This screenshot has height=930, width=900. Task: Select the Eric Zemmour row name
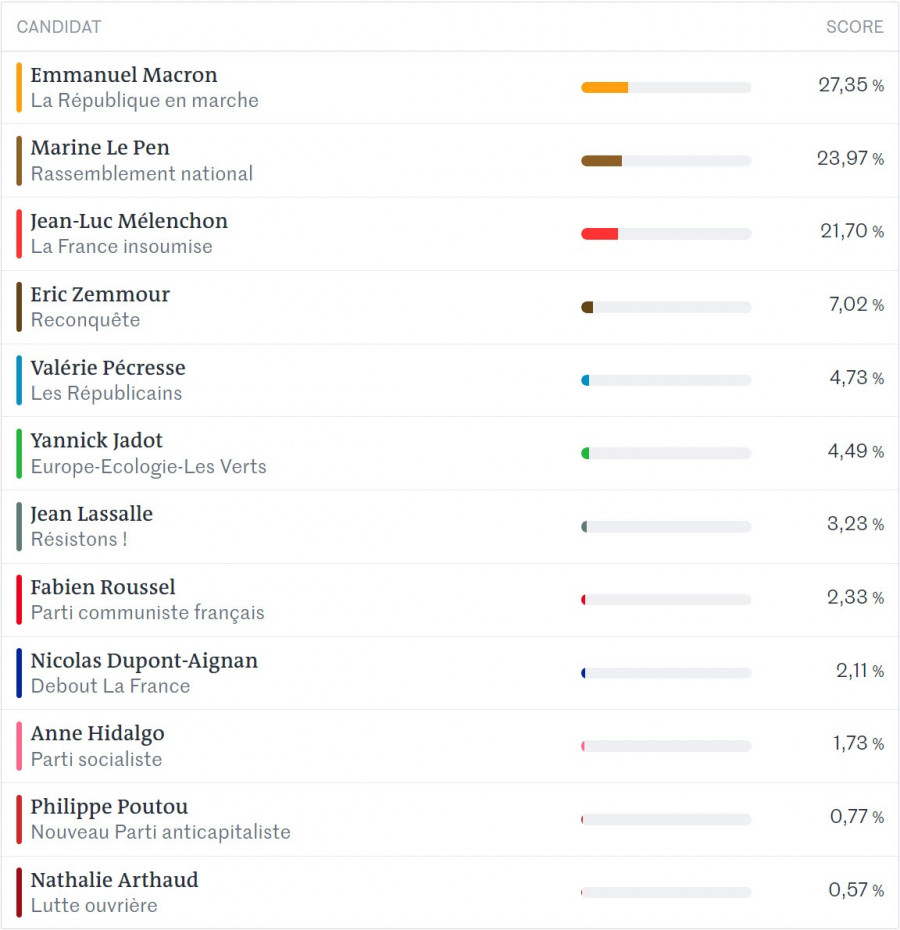(x=100, y=294)
